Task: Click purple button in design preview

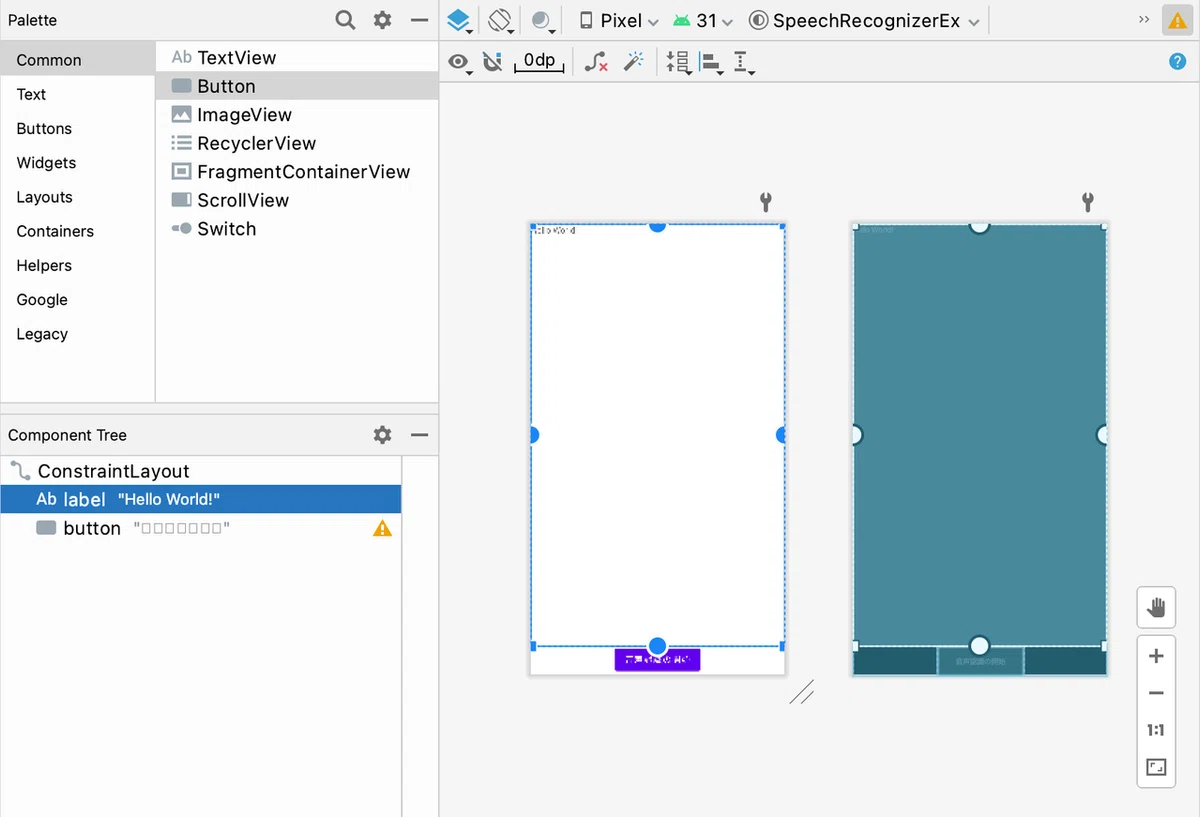Action: coord(657,660)
